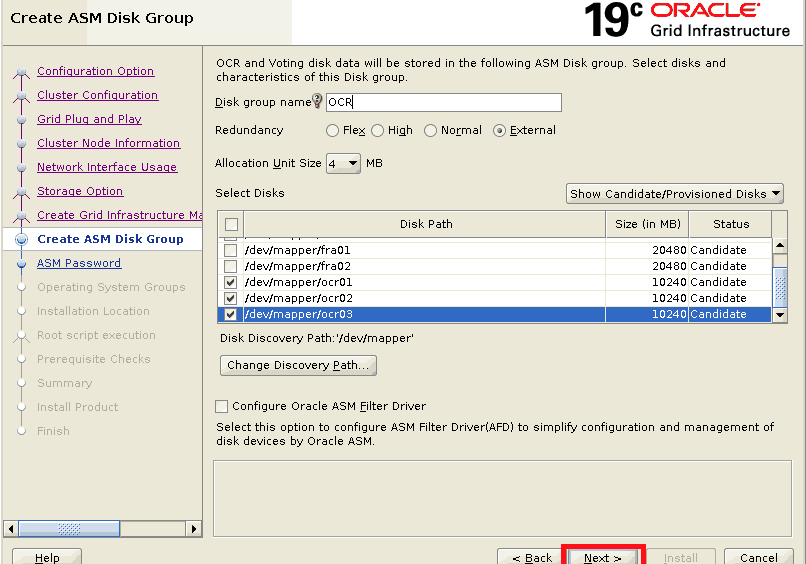Go to Storage Option step
The height and width of the screenshot is (564, 806).
(80, 191)
